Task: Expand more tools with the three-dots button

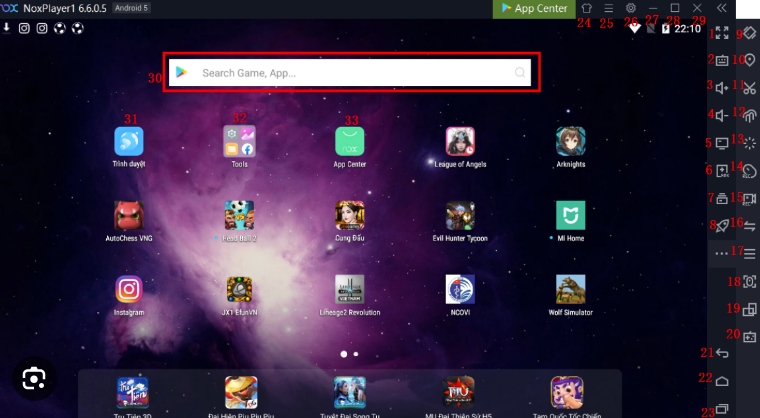Action: [720, 254]
